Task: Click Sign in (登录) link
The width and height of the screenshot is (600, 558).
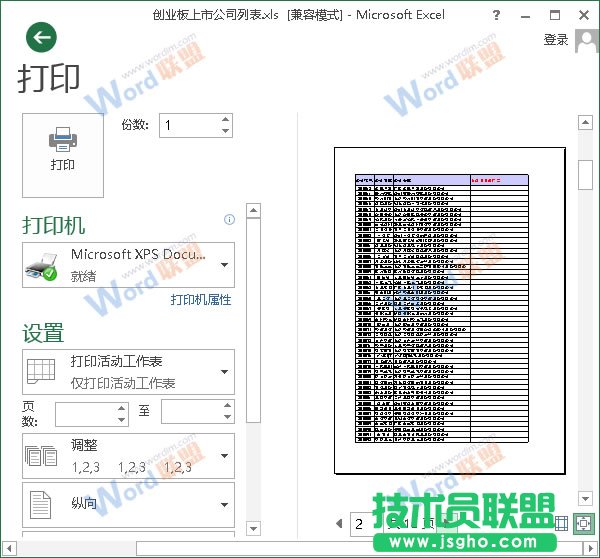Action: (556, 40)
